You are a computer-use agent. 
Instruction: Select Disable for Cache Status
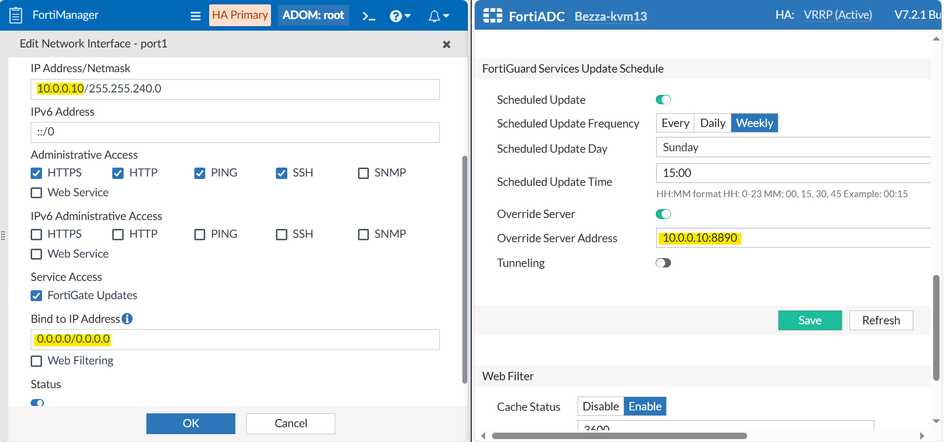point(601,407)
